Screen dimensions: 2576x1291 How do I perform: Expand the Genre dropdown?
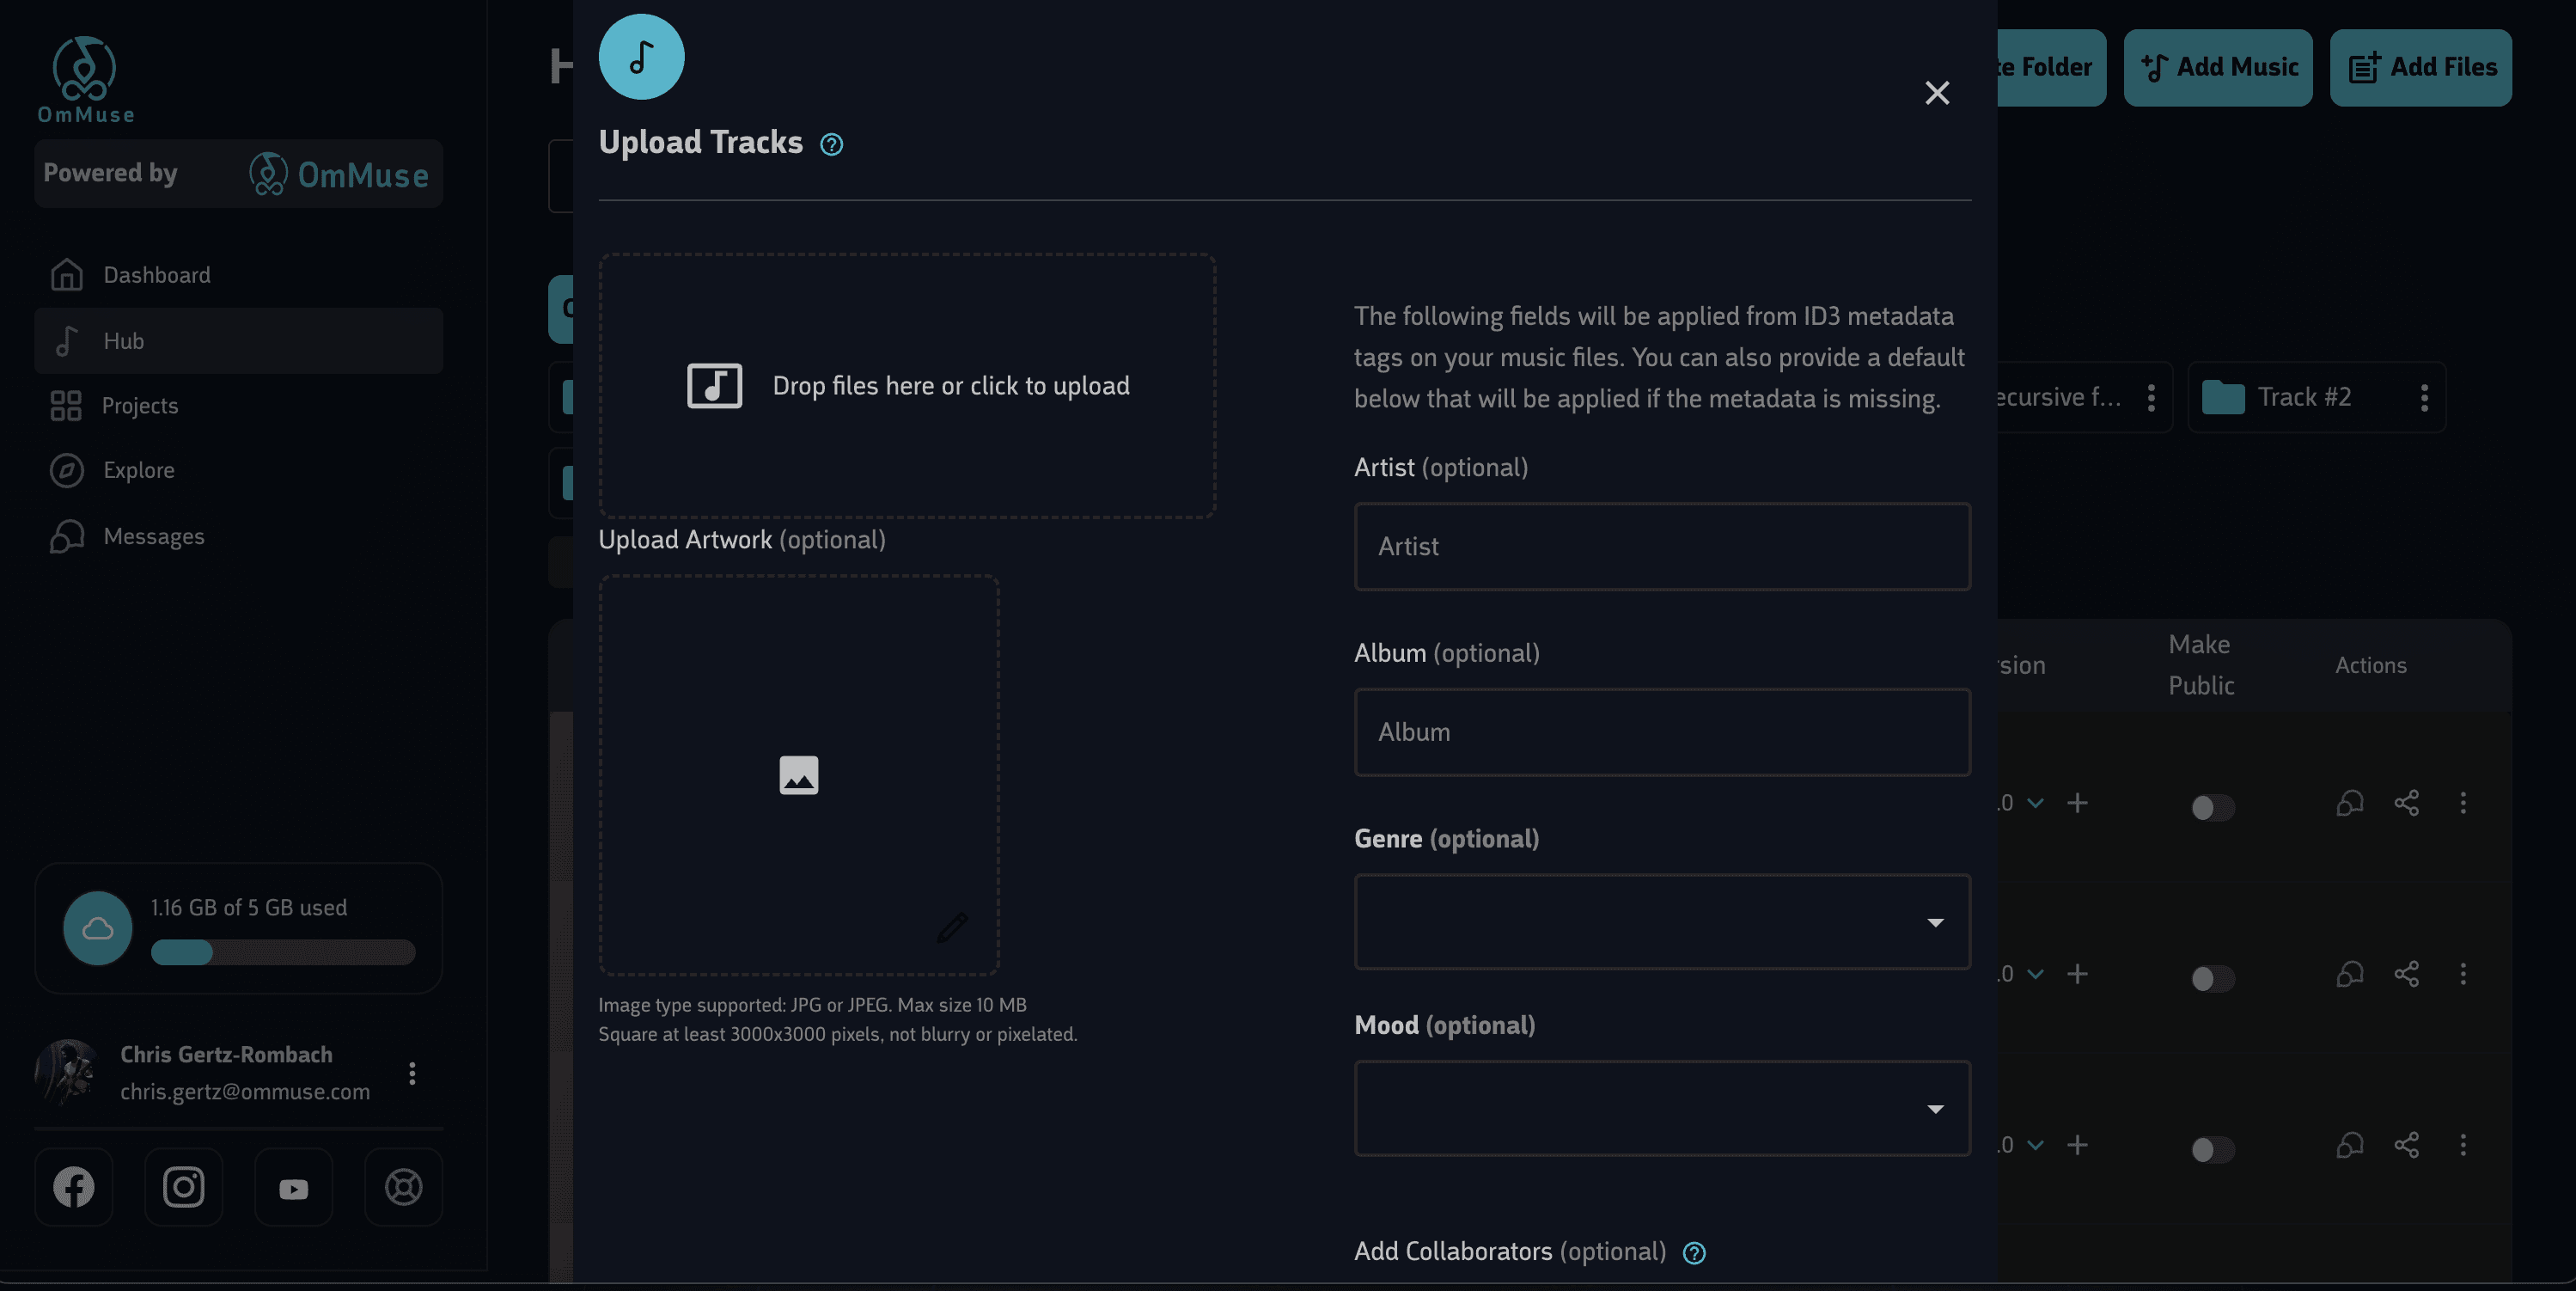coord(1661,922)
